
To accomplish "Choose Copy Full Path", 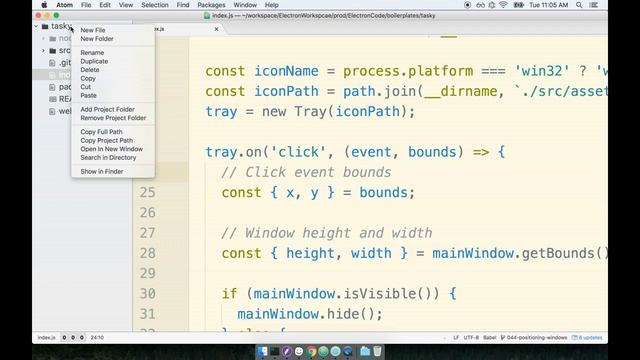I will point(101,132).
